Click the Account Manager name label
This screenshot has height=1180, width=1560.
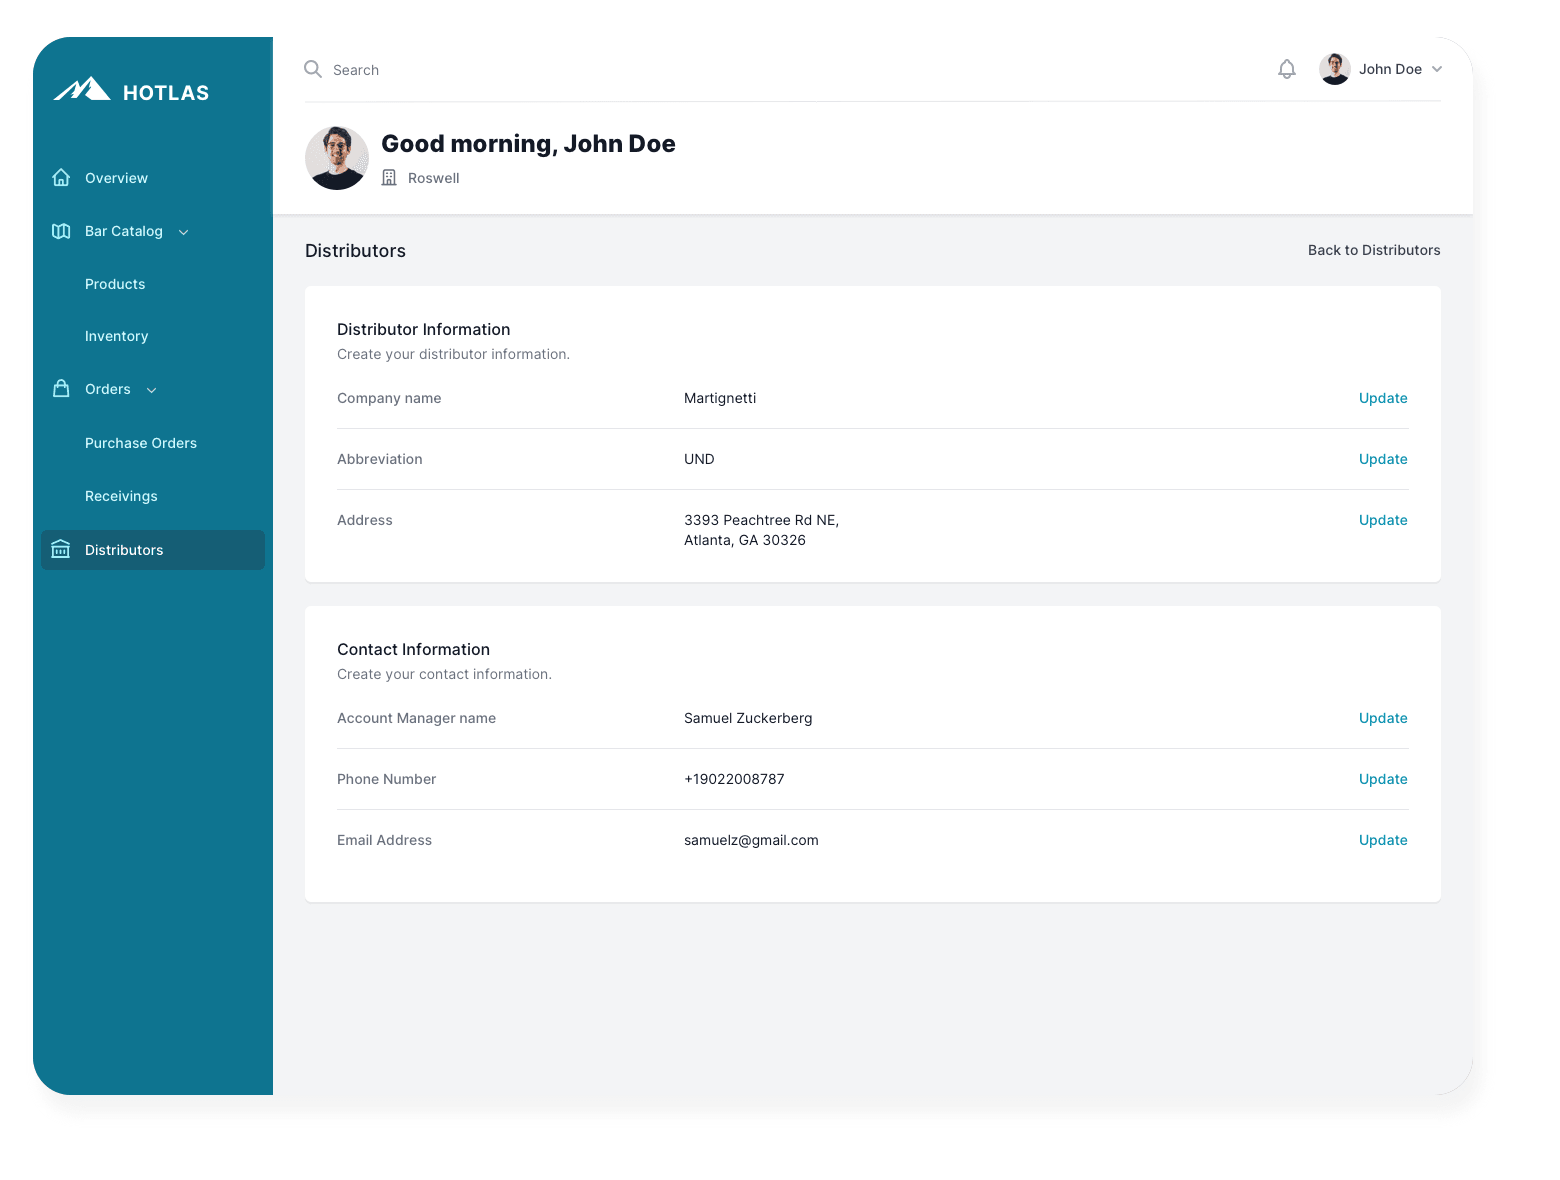[x=416, y=718]
